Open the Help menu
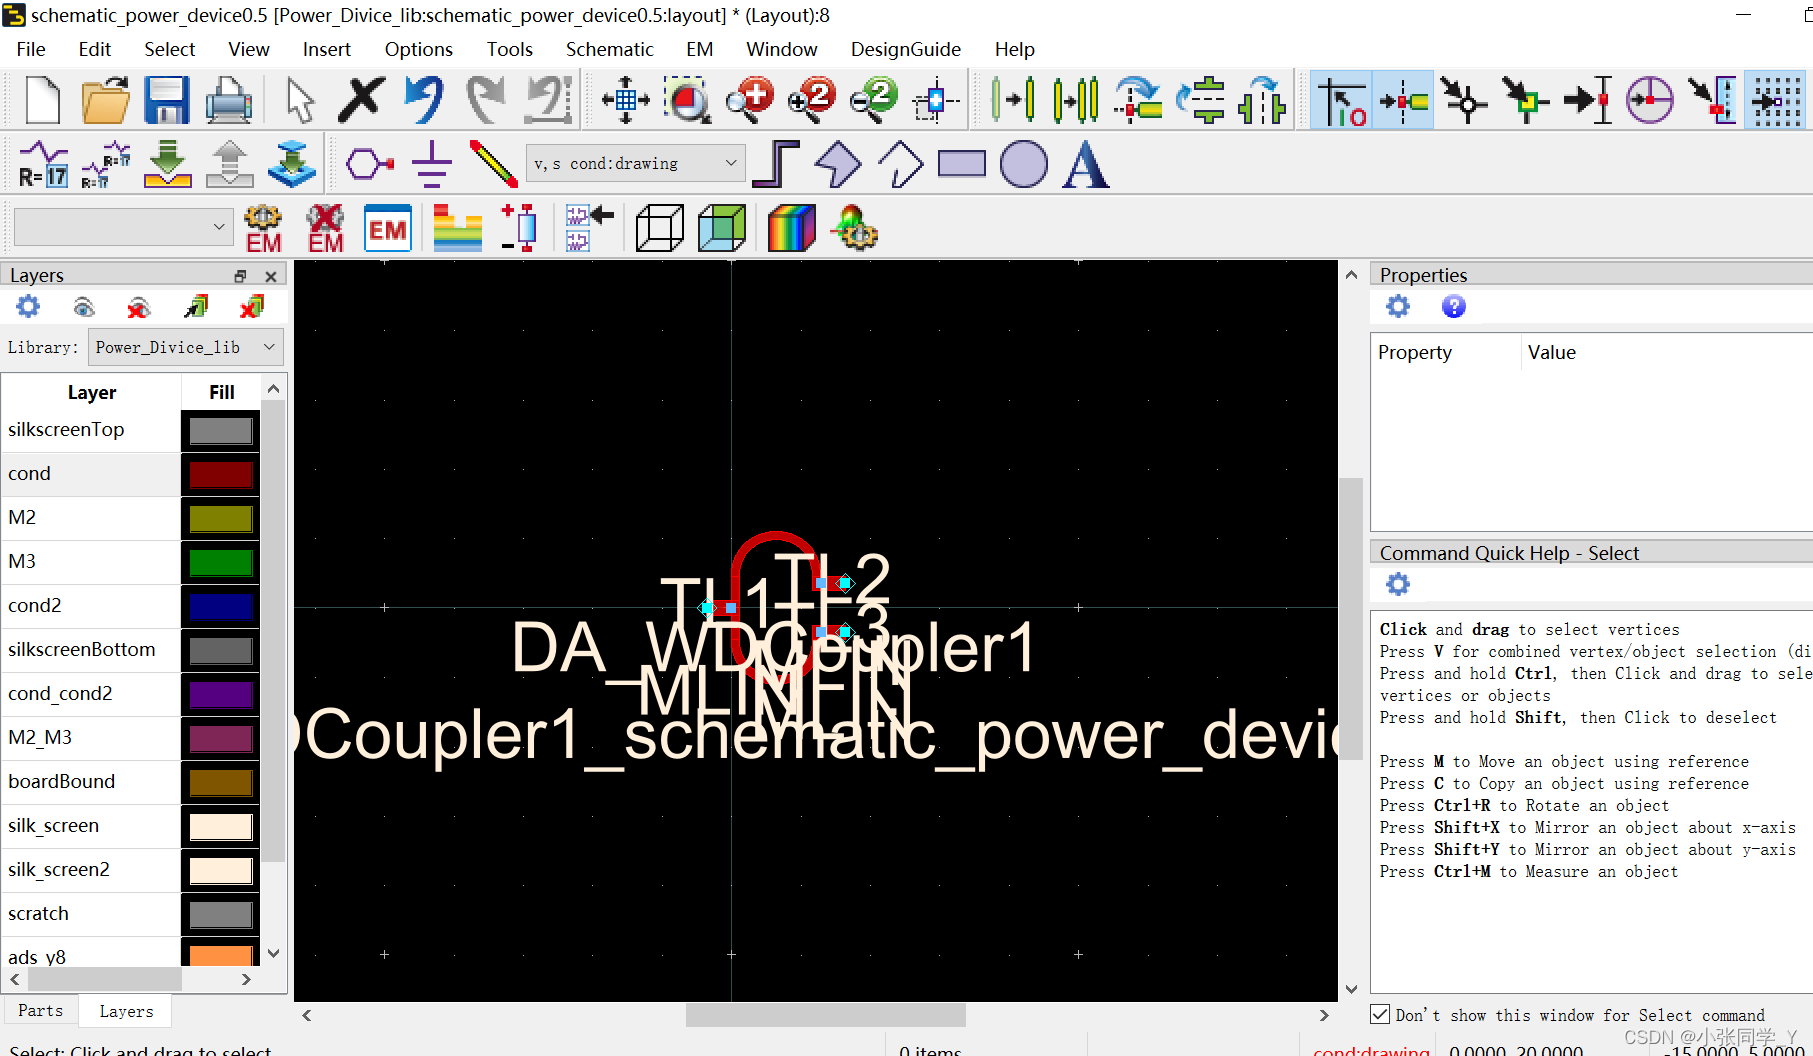 coord(1014,49)
